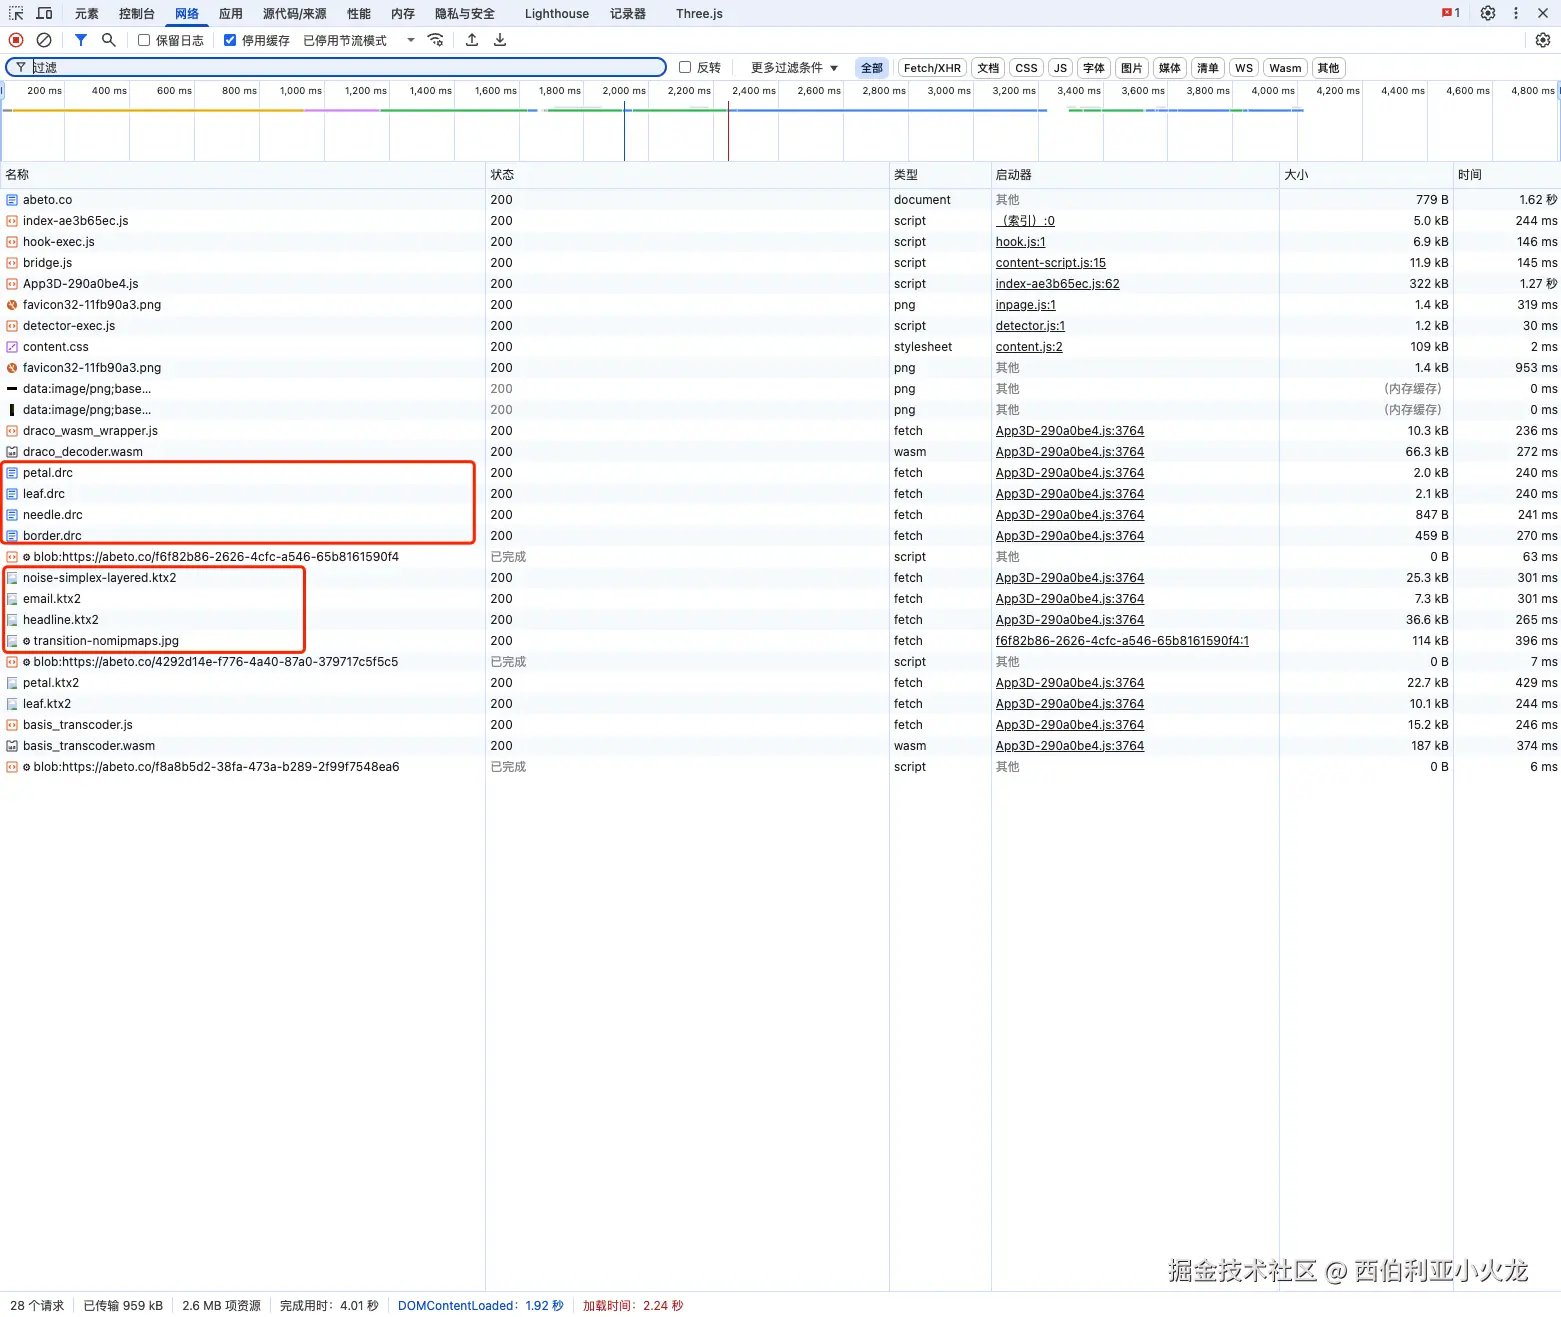The image size is (1561, 1317).
Task: Enable the preserve log checkbox
Action: pyautogui.click(x=144, y=40)
